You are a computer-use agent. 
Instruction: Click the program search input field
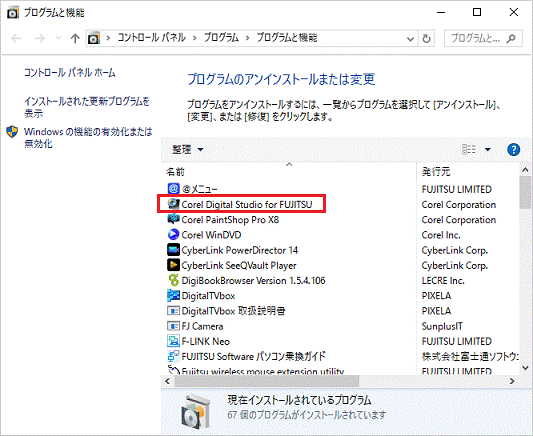click(483, 38)
